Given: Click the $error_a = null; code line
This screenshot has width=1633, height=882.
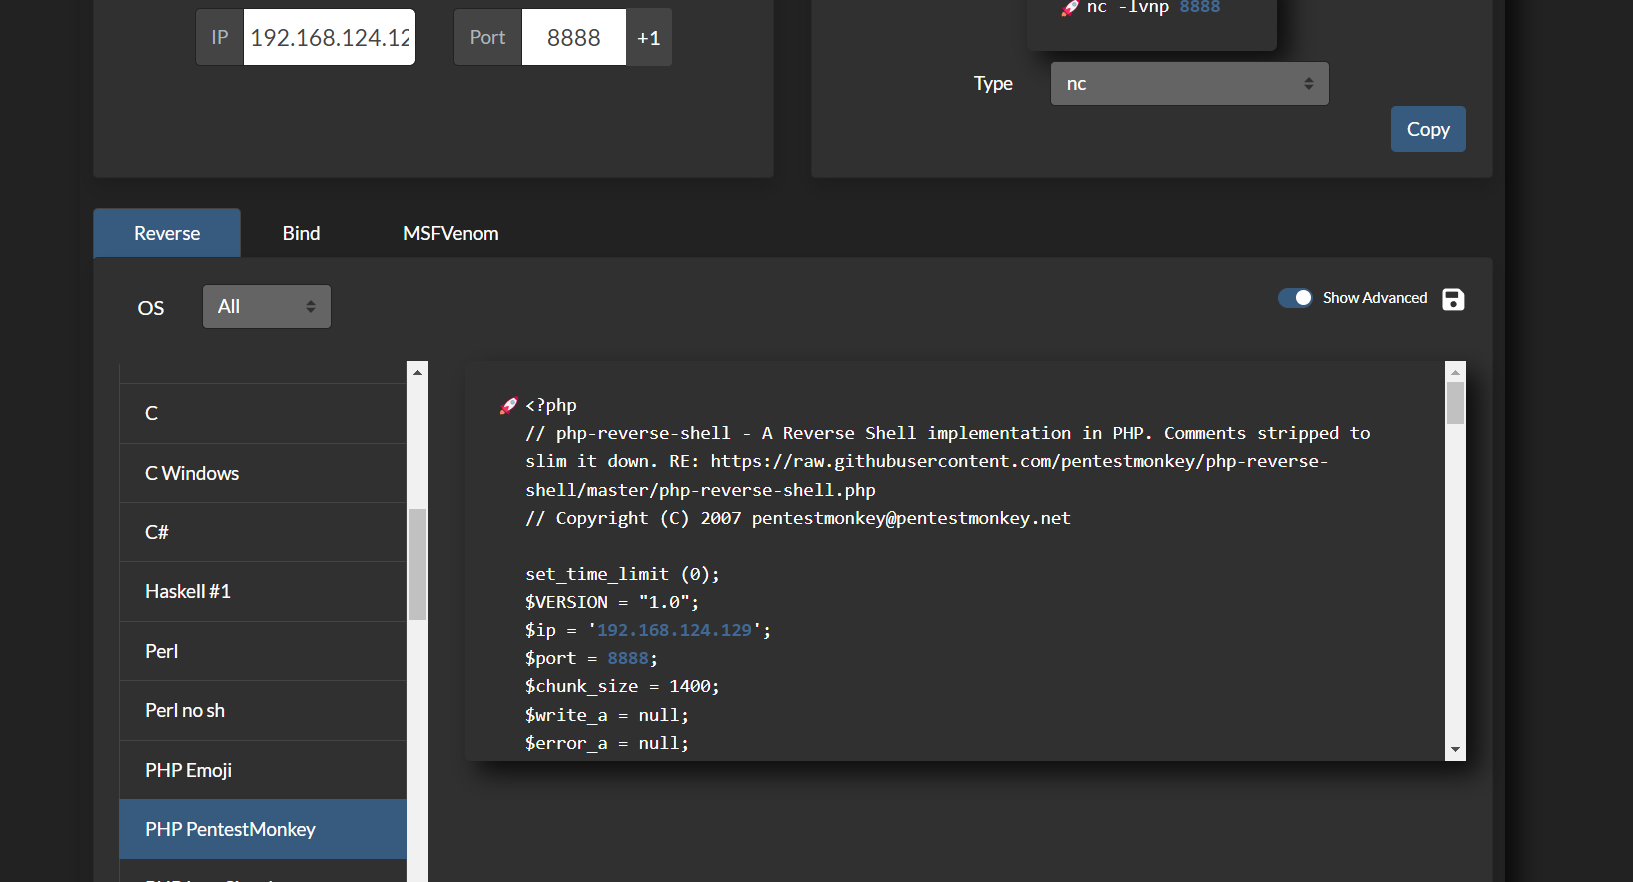Looking at the screenshot, I should [x=607, y=743].
